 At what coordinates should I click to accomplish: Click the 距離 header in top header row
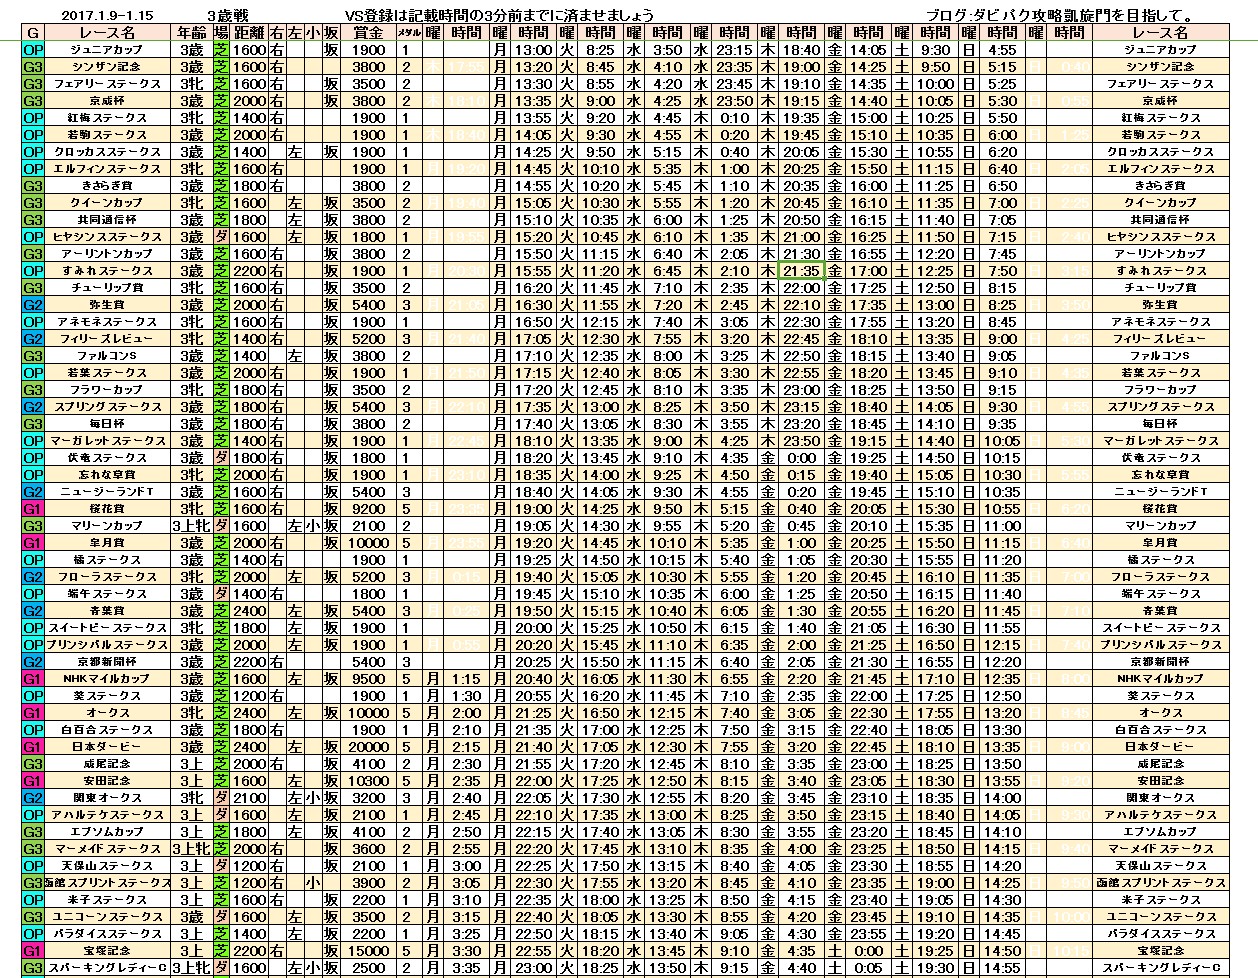pyautogui.click(x=250, y=32)
